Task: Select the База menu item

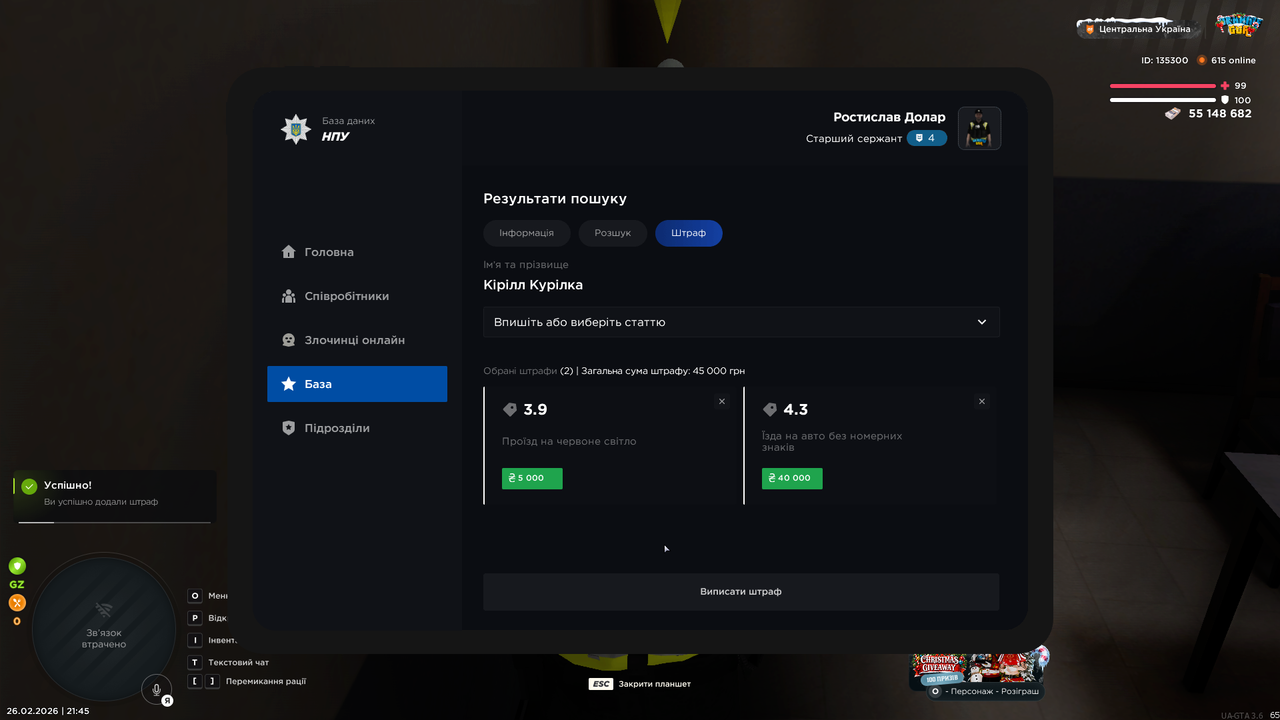Action: tap(357, 384)
